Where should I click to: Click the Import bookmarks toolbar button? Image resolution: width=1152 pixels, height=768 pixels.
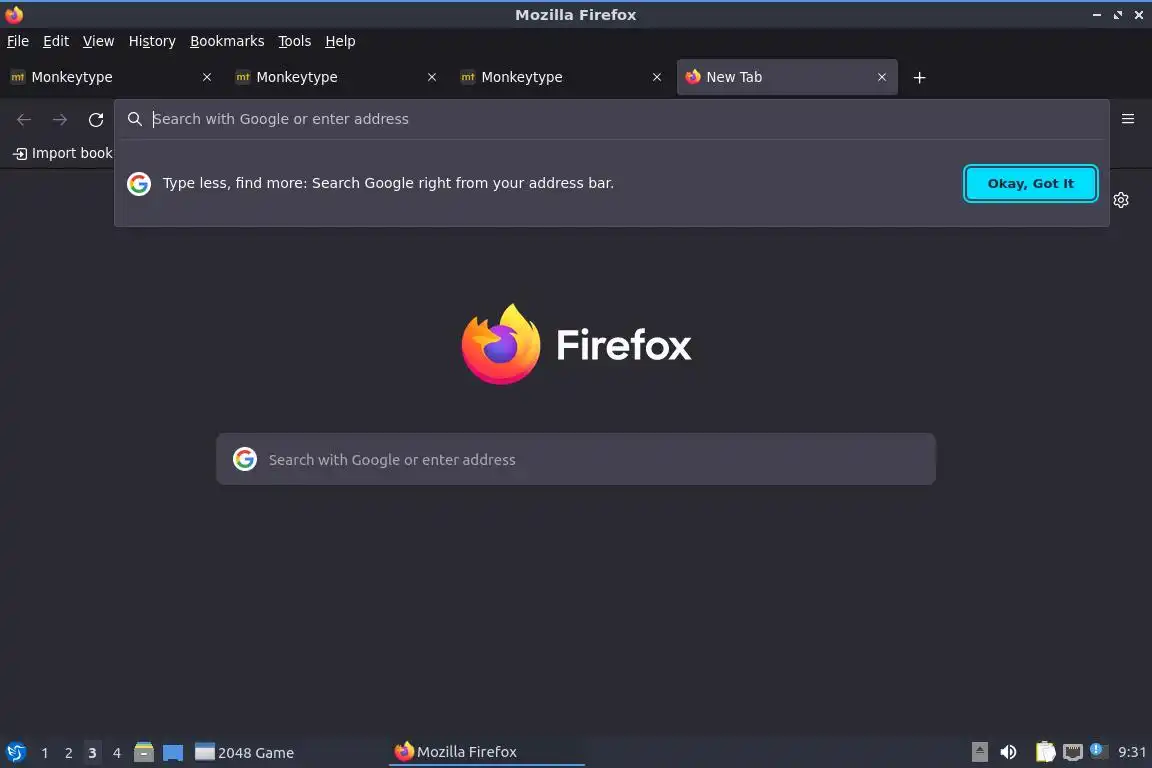click(x=63, y=153)
